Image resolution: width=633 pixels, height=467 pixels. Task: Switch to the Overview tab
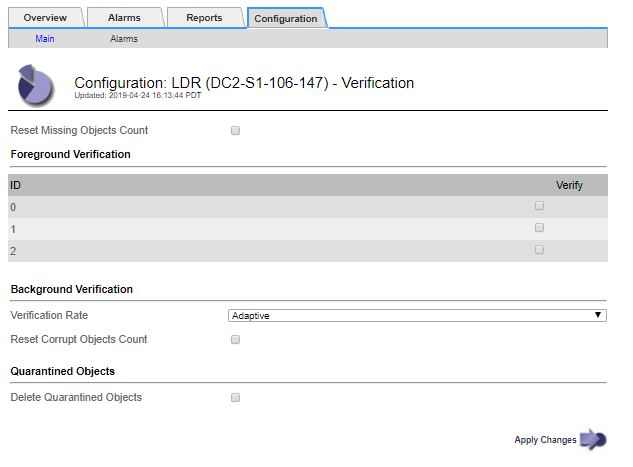point(44,18)
